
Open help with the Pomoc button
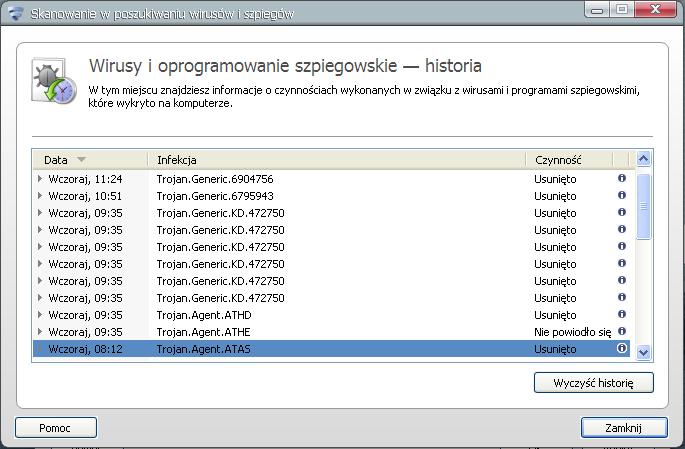click(x=56, y=428)
